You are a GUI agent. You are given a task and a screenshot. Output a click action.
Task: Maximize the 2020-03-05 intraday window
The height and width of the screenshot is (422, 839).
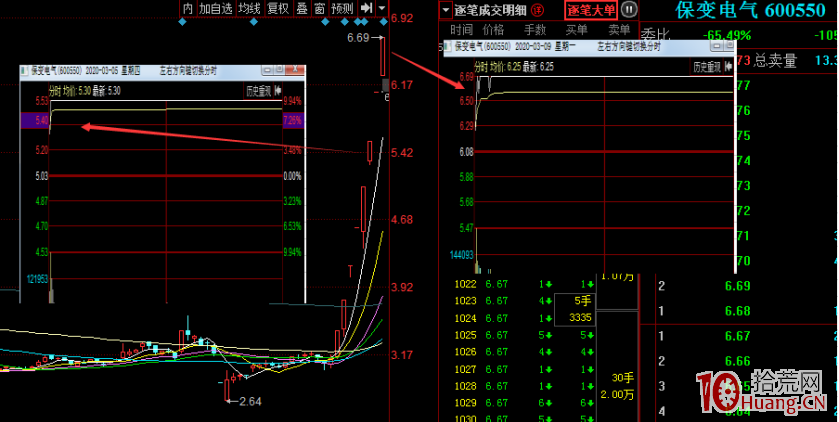279,70
